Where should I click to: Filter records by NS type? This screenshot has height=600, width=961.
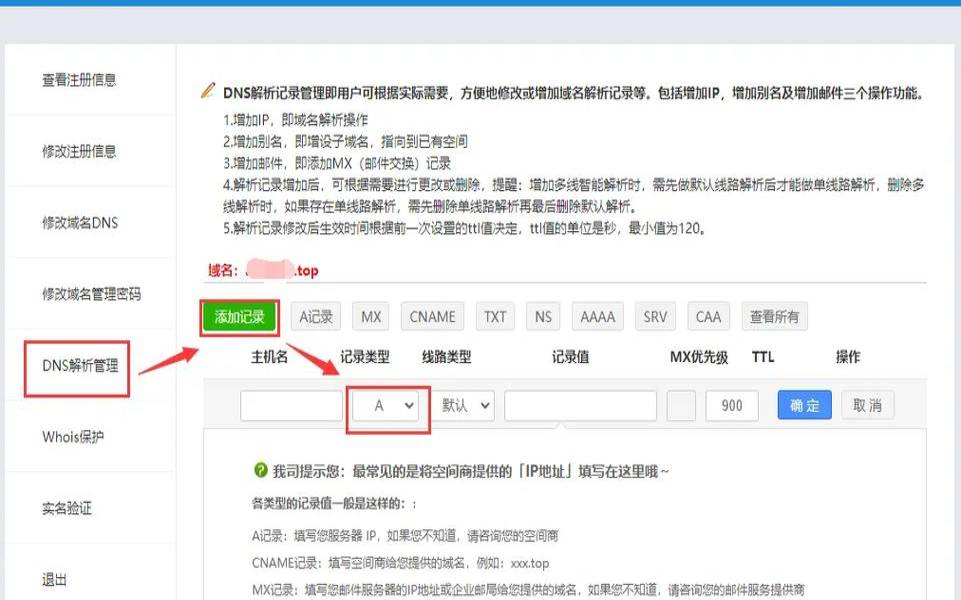coord(542,316)
